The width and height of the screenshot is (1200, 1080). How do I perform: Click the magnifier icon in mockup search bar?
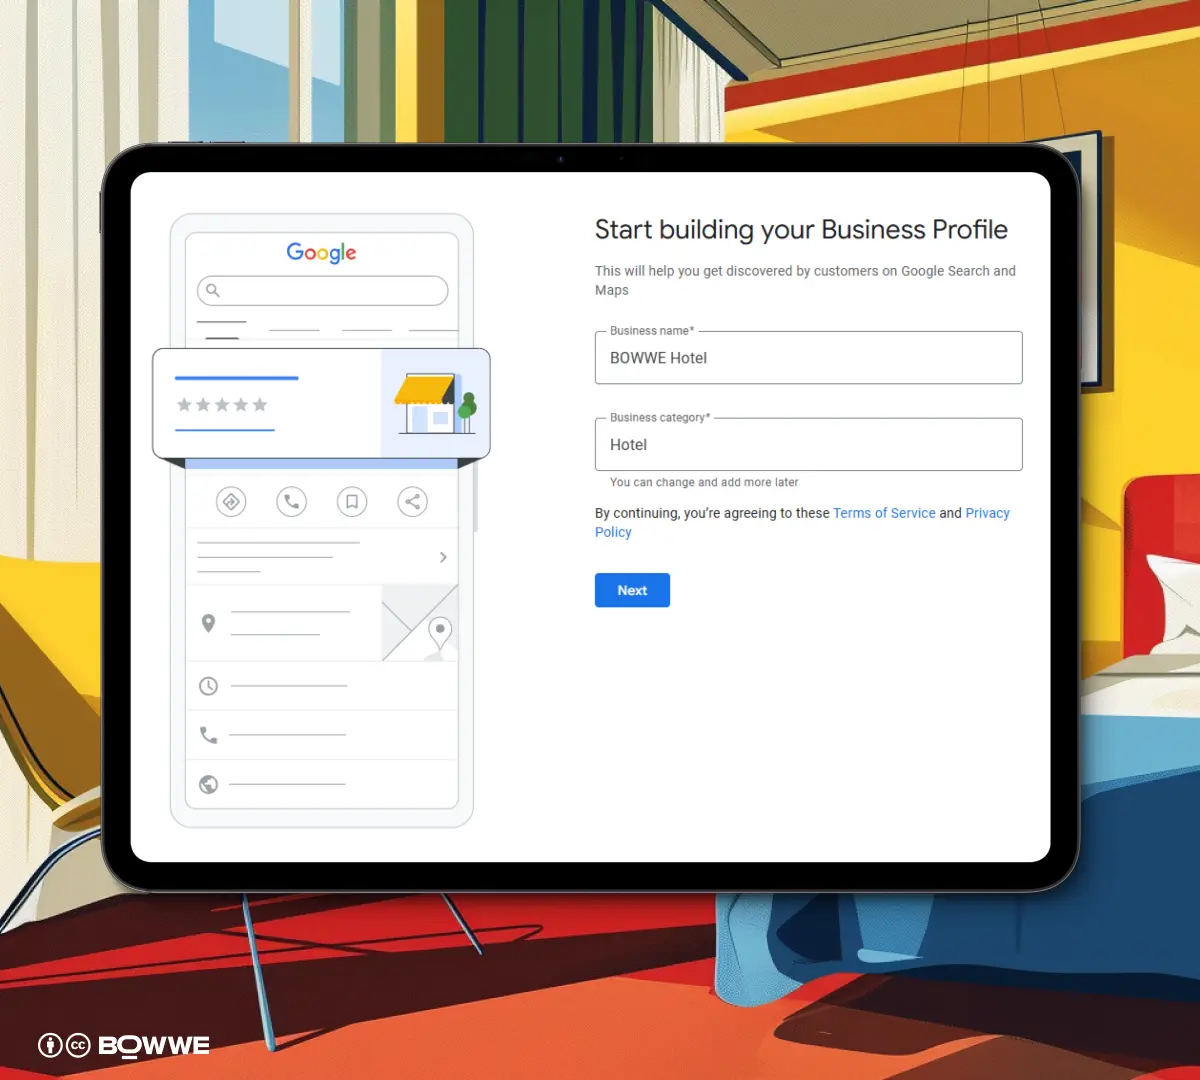pyautogui.click(x=213, y=291)
